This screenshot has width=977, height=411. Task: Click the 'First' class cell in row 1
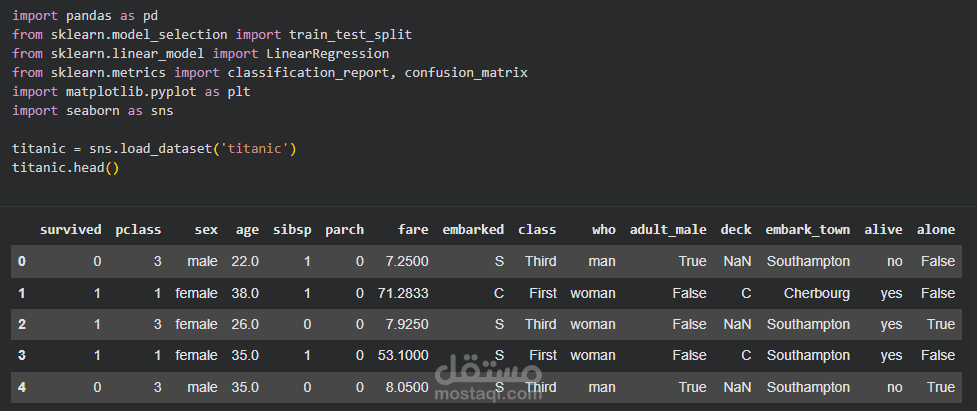[543, 293]
